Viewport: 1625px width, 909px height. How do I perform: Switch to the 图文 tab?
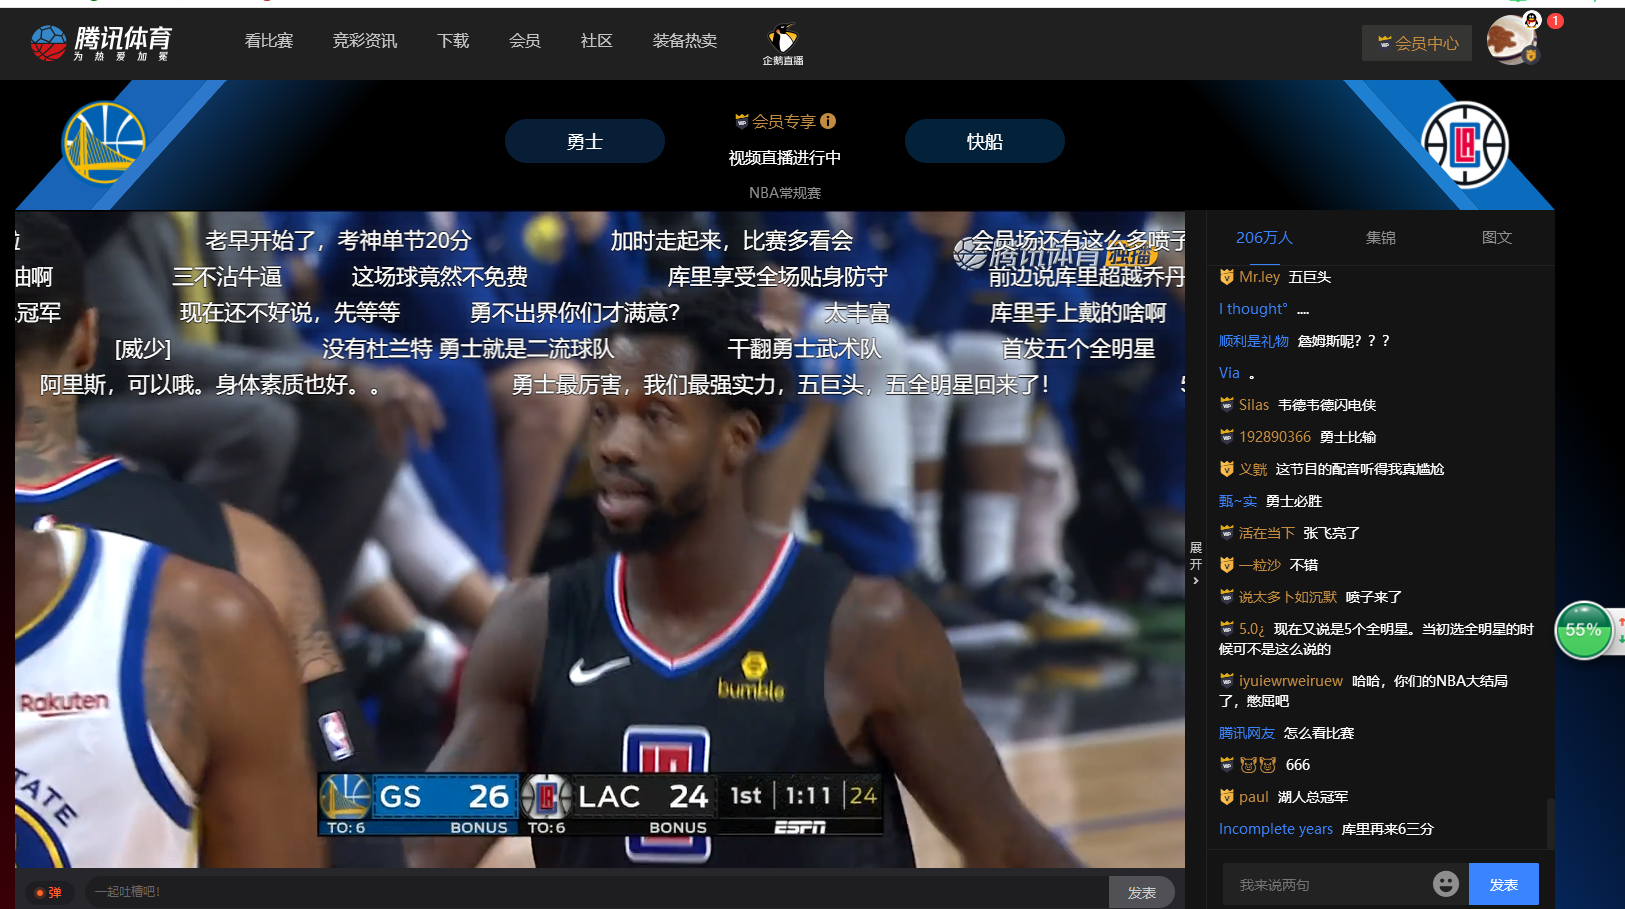click(1497, 238)
